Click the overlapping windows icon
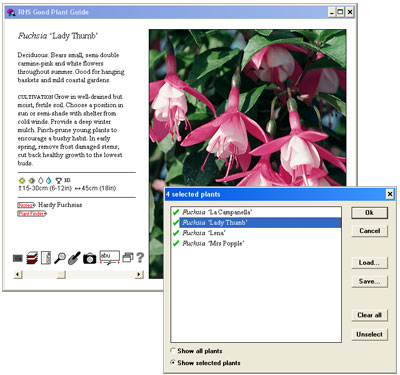 (128, 257)
